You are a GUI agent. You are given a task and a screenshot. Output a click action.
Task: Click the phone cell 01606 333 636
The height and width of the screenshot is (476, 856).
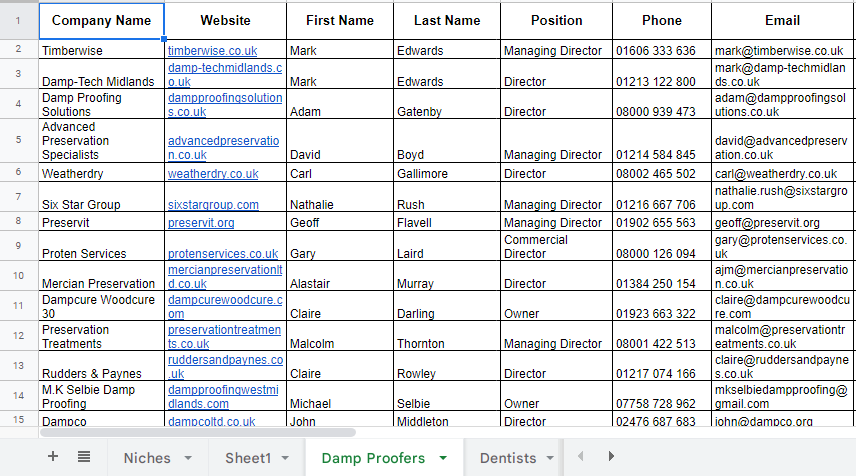click(662, 50)
